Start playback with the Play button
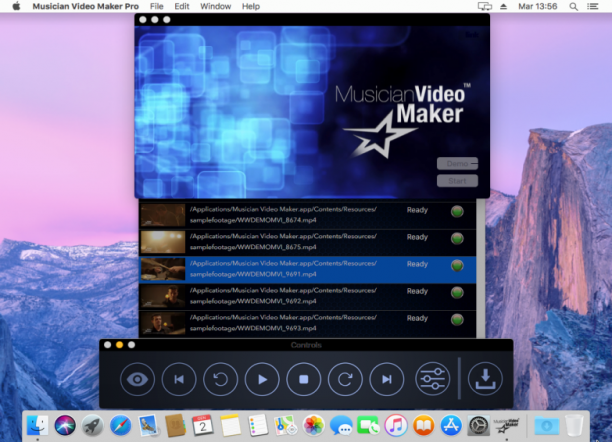This screenshot has height=442, width=612. click(262, 379)
